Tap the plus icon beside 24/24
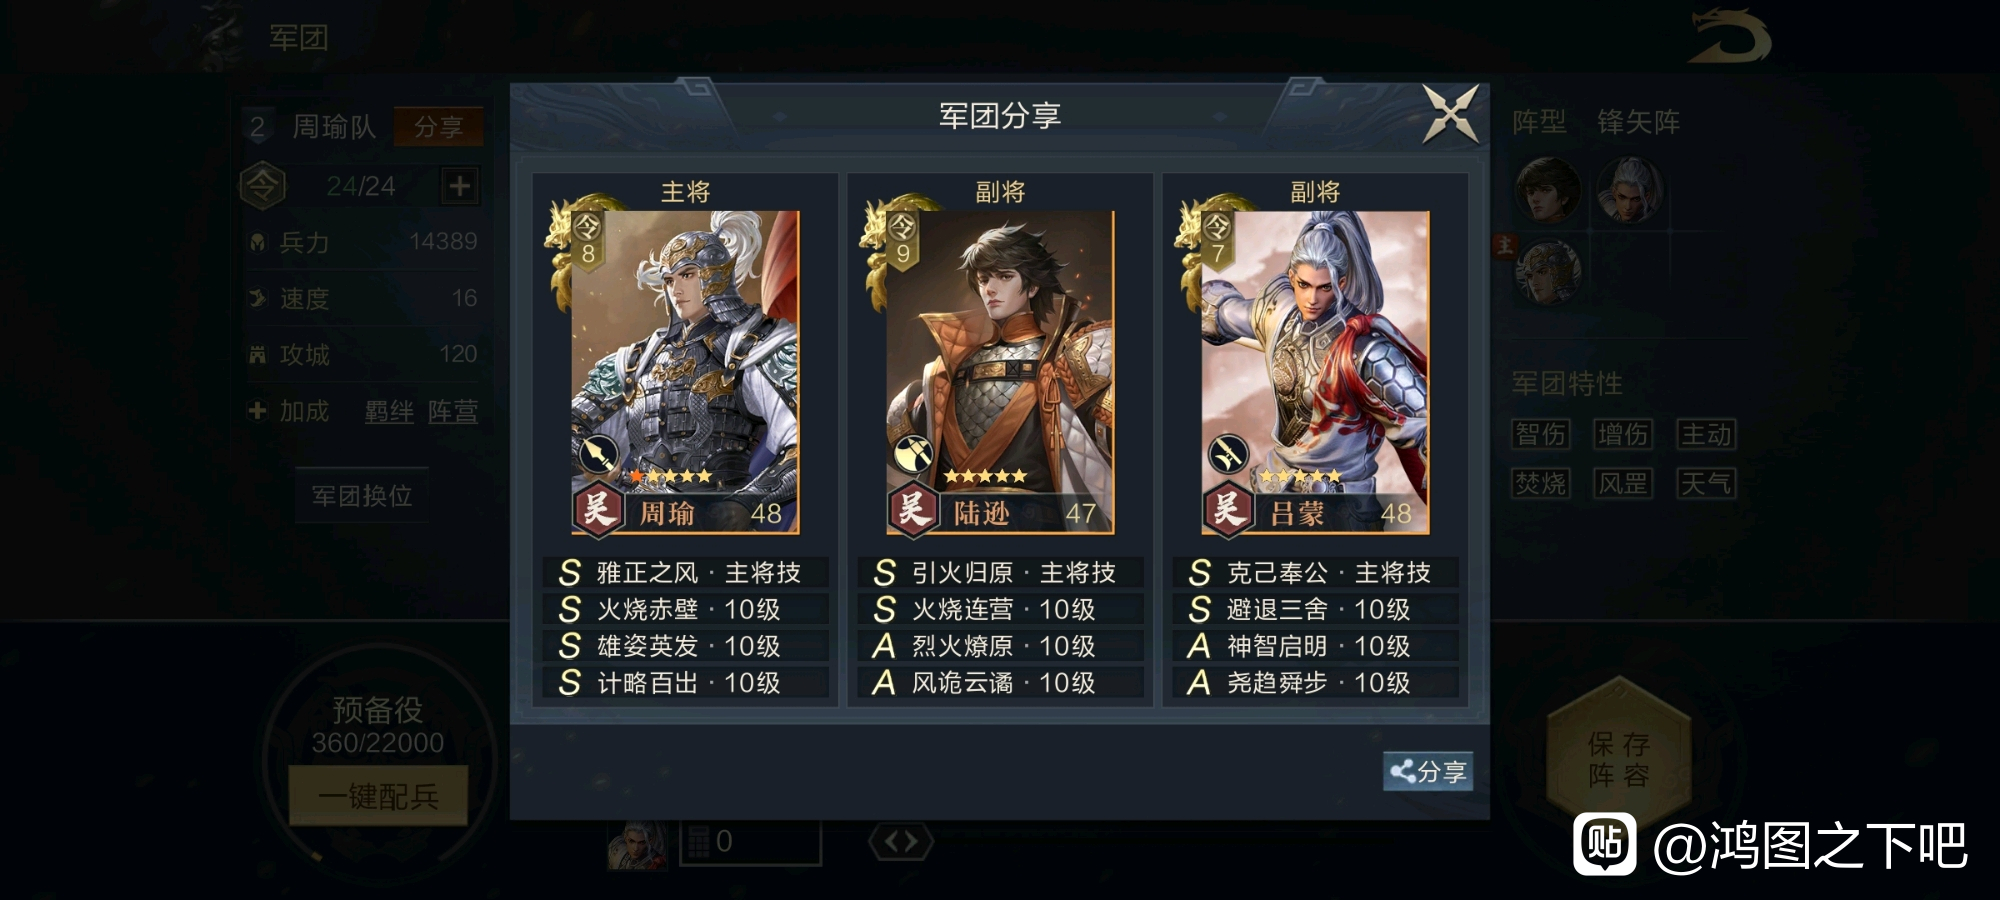Viewport: 2000px width, 900px height. 460,186
